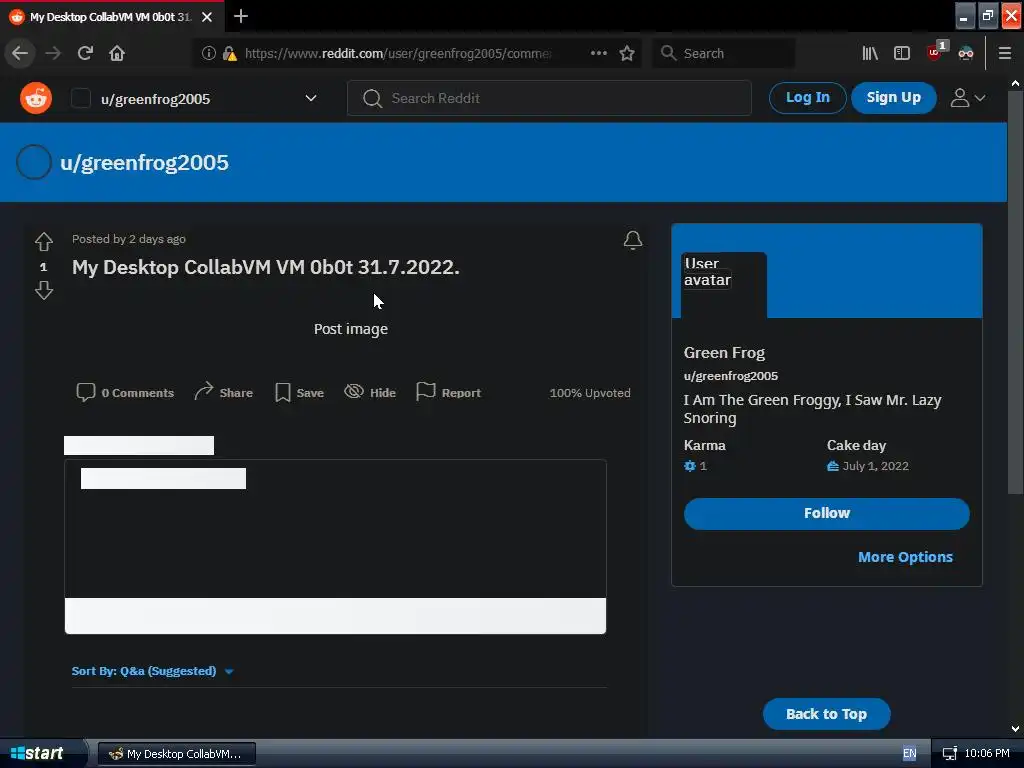This screenshot has width=1024, height=768.
Task: Open the browser home page icon
Action: coord(117,53)
